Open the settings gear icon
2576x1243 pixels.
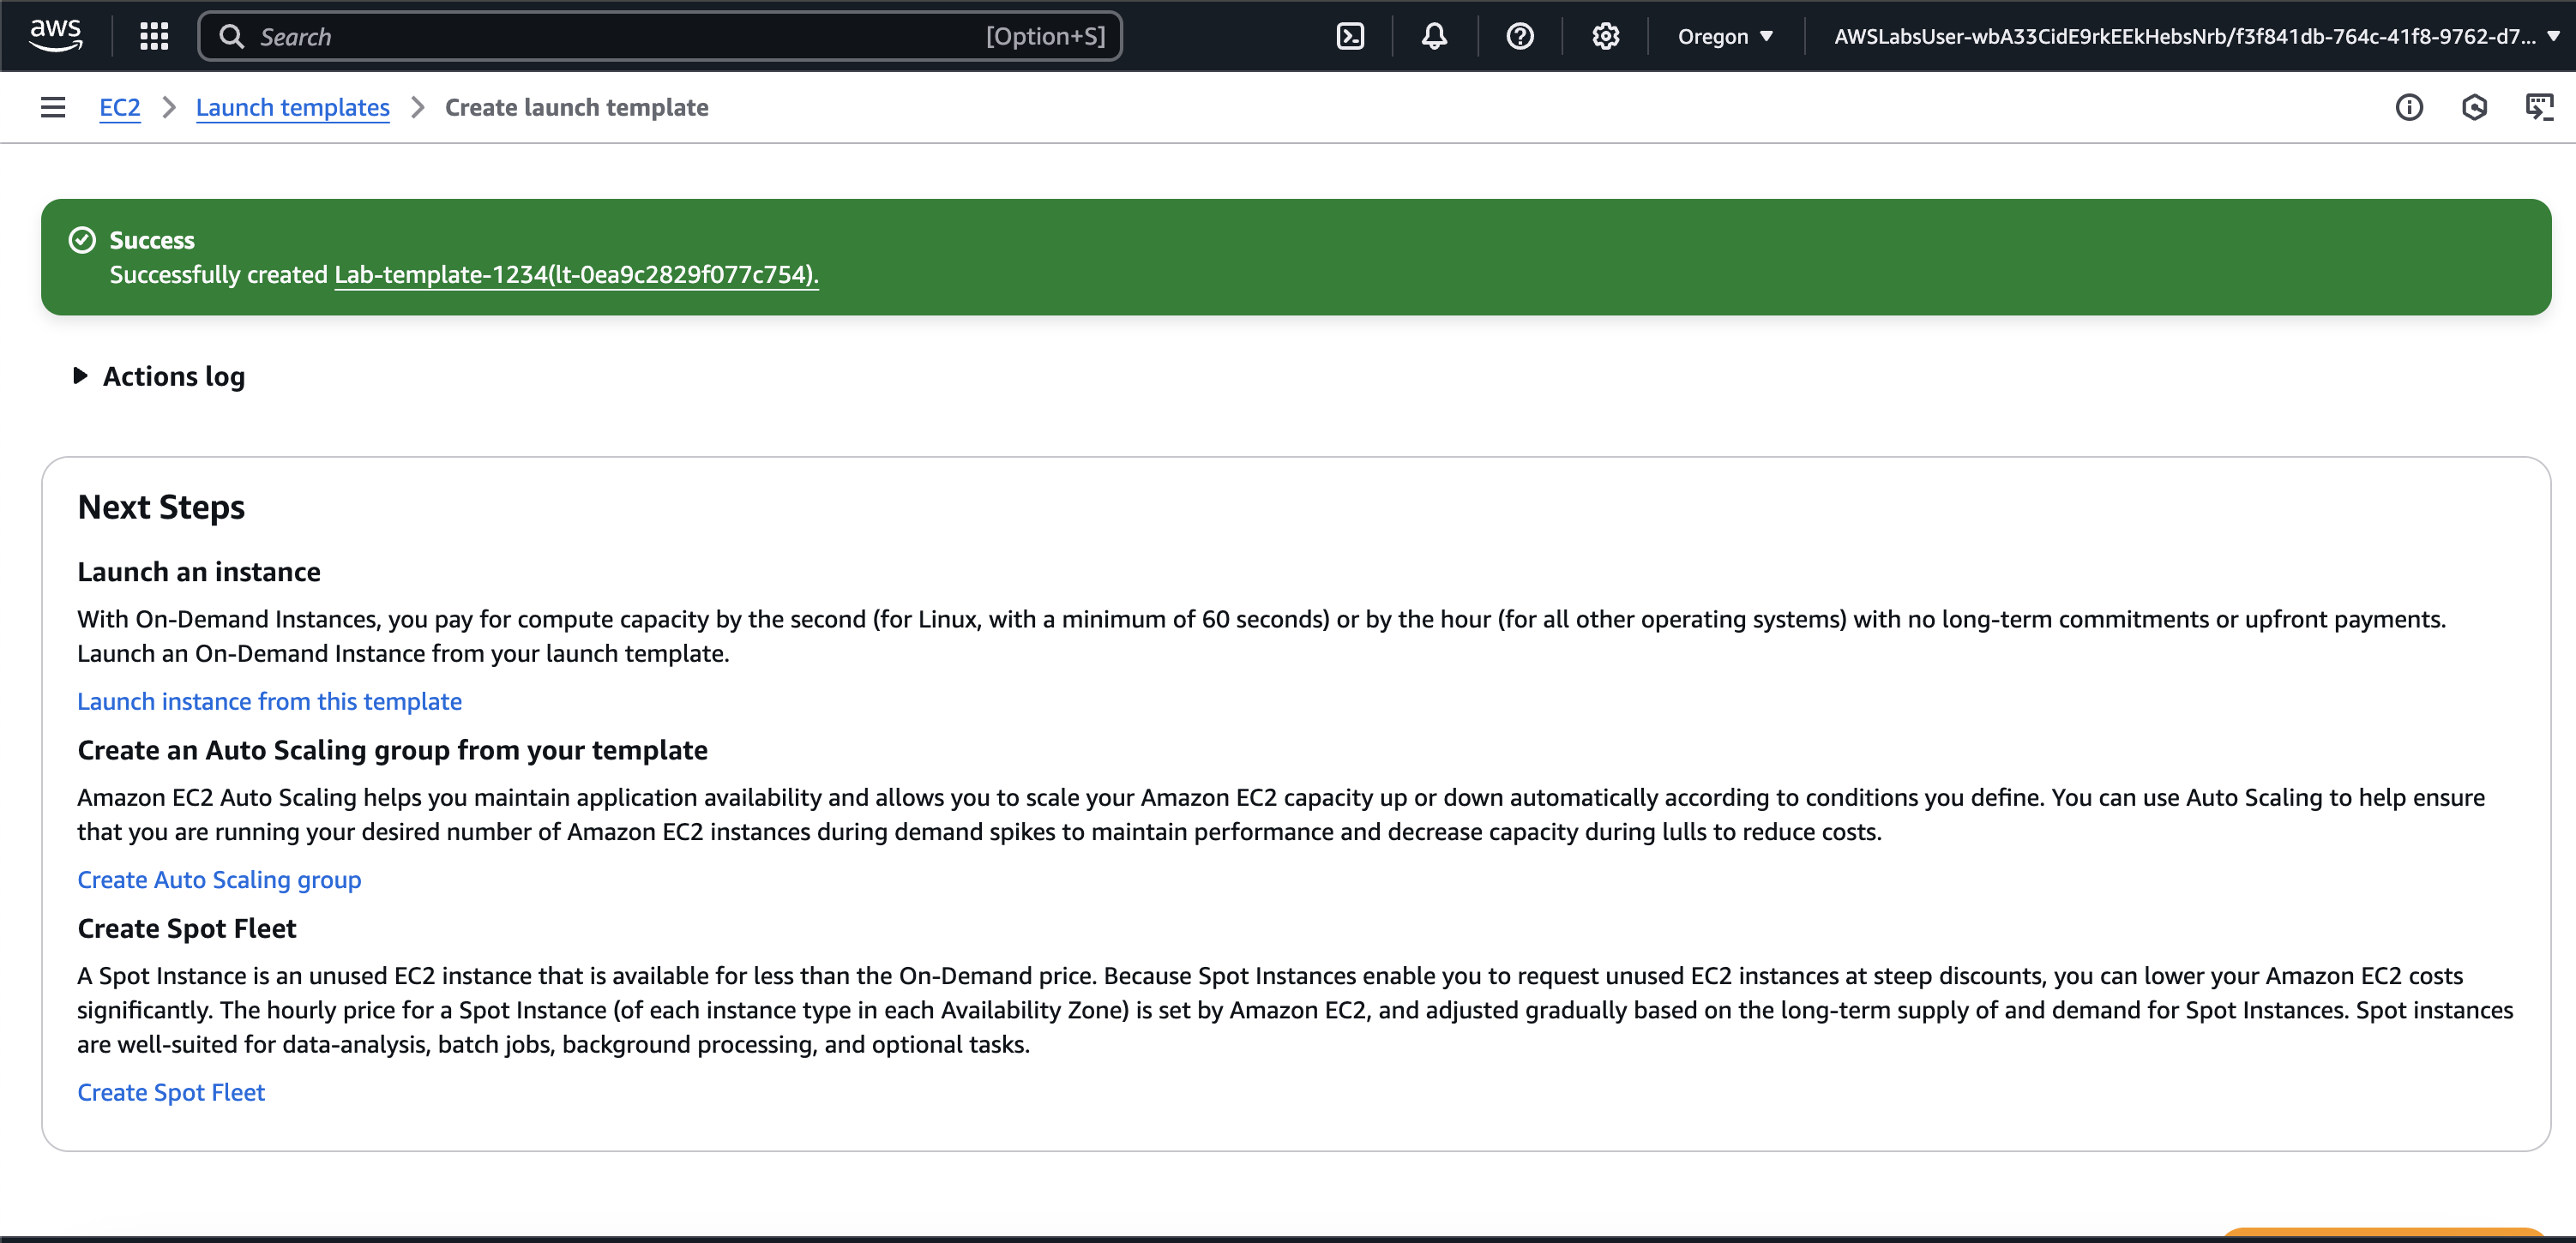tap(1605, 36)
